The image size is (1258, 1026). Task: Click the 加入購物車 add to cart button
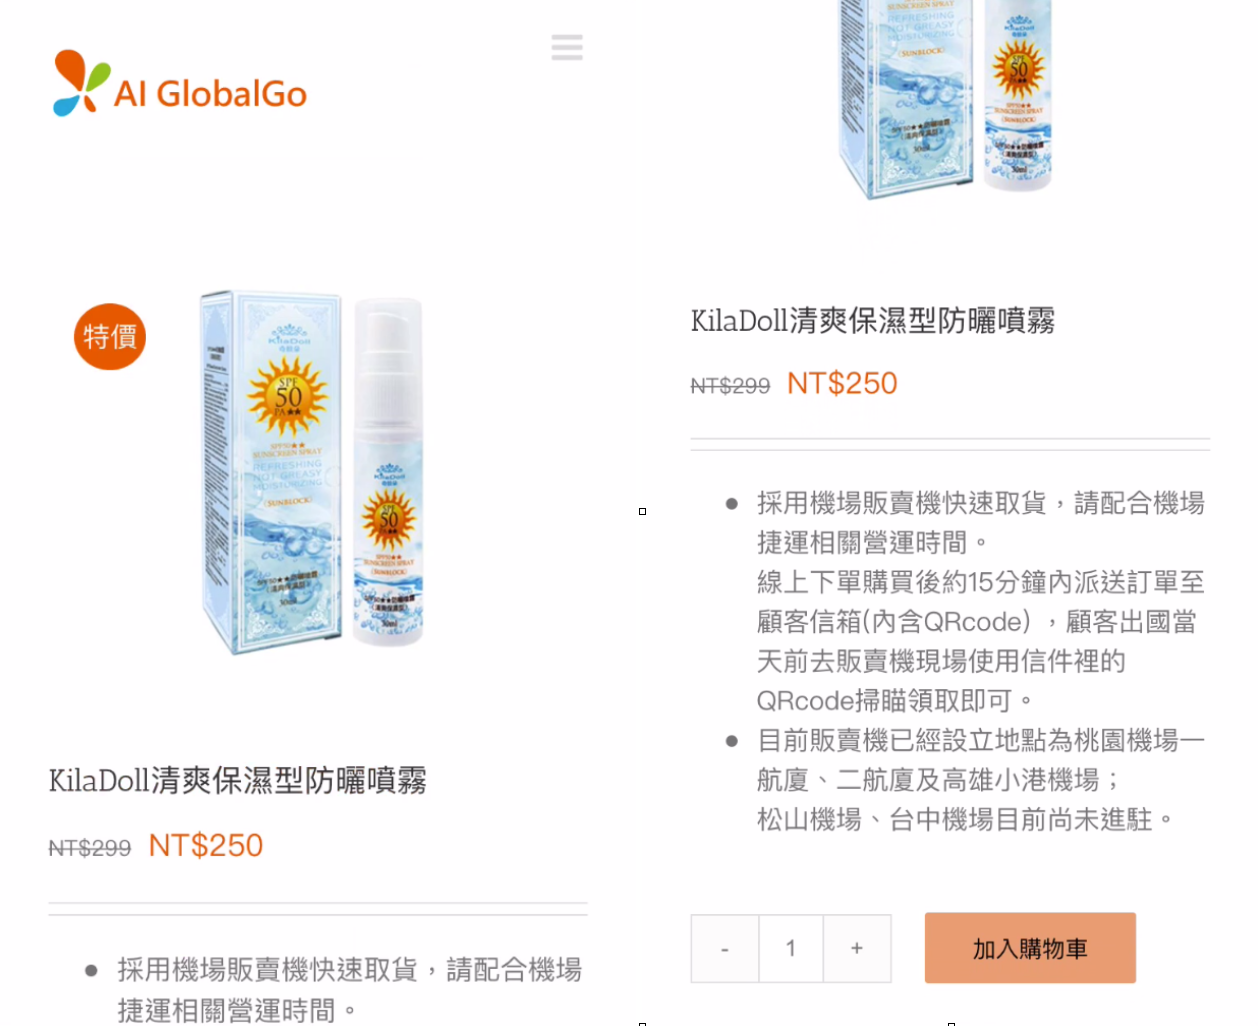1030,948
